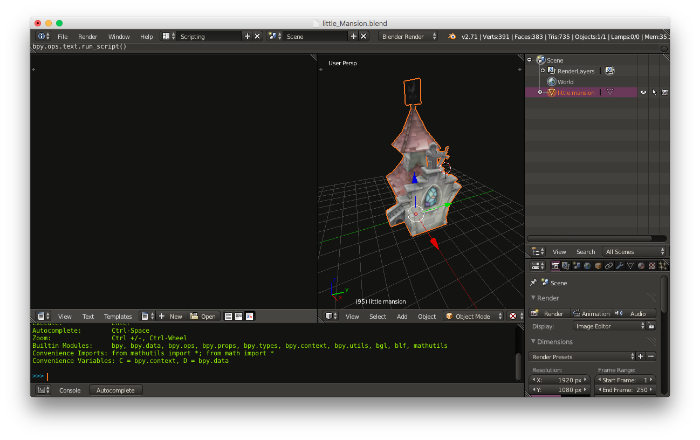Screen dimensions: 700x440
Task: Add a new screen layout next to Scripting
Action: (247, 36)
